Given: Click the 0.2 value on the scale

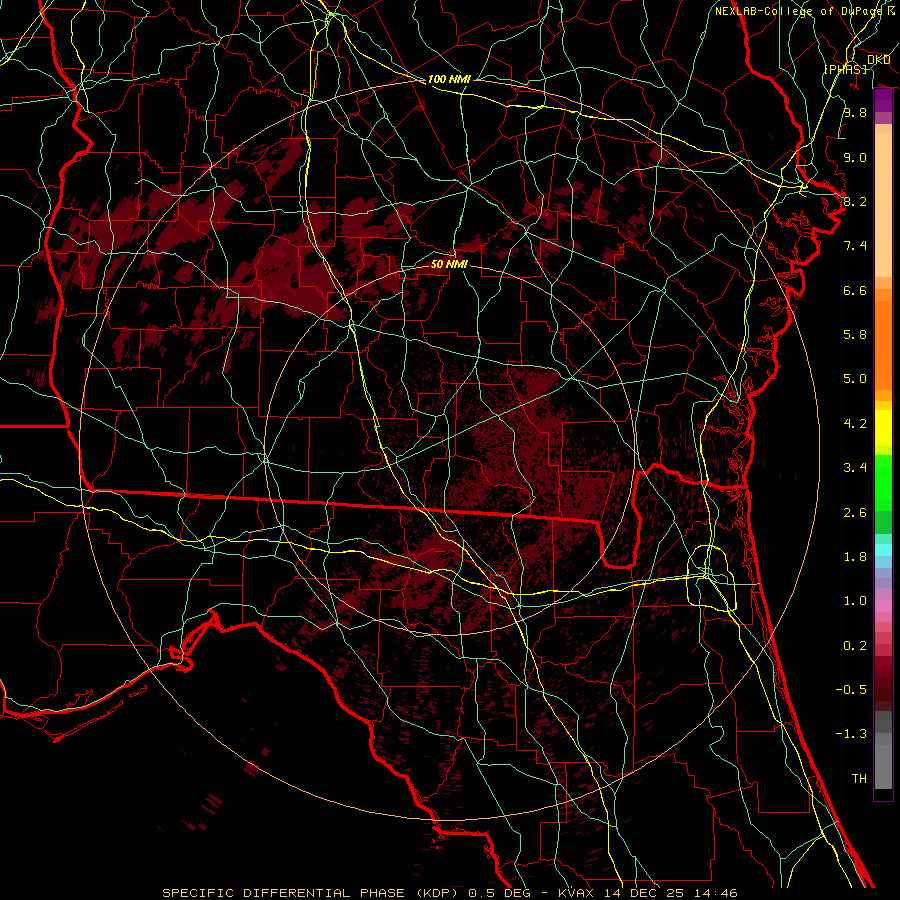Looking at the screenshot, I should pos(854,645).
